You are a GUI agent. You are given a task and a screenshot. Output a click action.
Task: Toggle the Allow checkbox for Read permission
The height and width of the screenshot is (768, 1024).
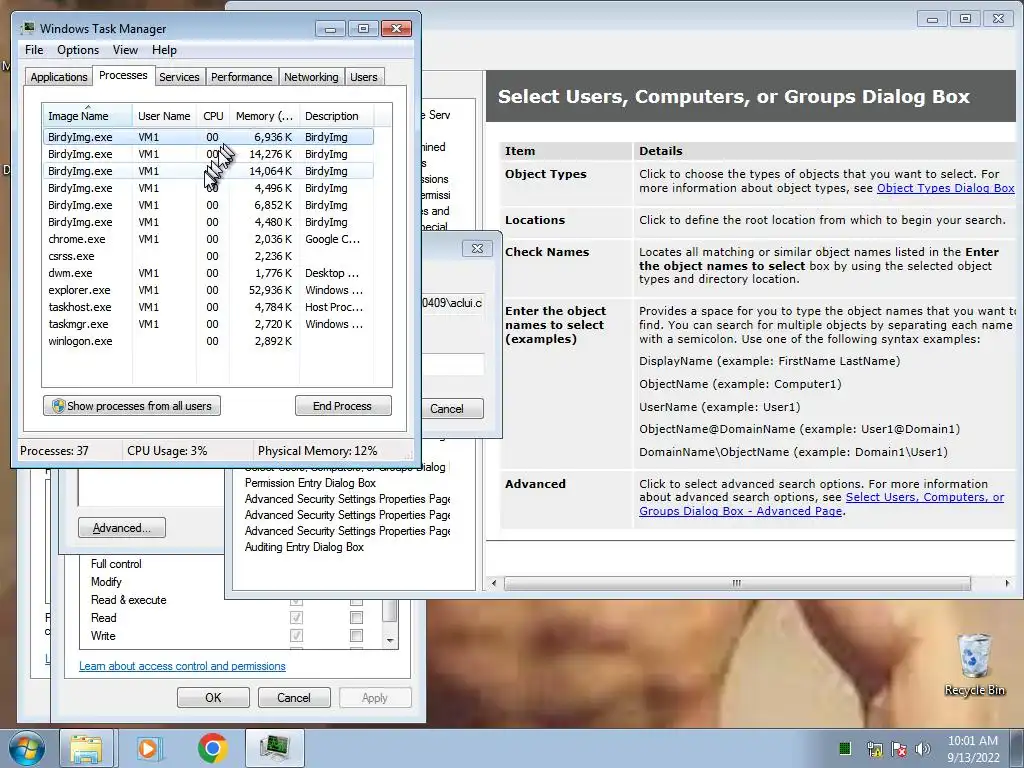296,617
